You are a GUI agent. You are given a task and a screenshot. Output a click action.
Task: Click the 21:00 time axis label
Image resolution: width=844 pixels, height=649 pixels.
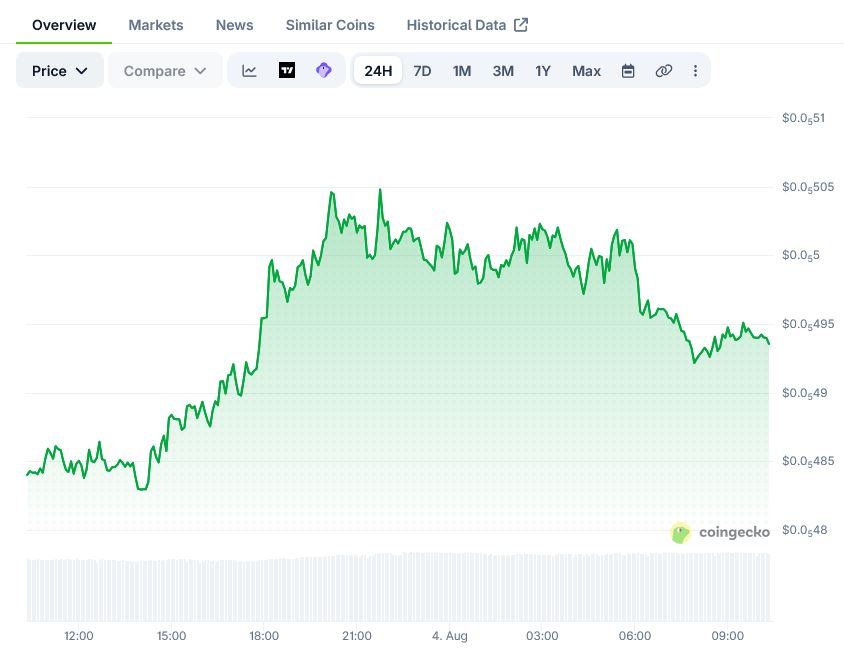tap(356, 636)
